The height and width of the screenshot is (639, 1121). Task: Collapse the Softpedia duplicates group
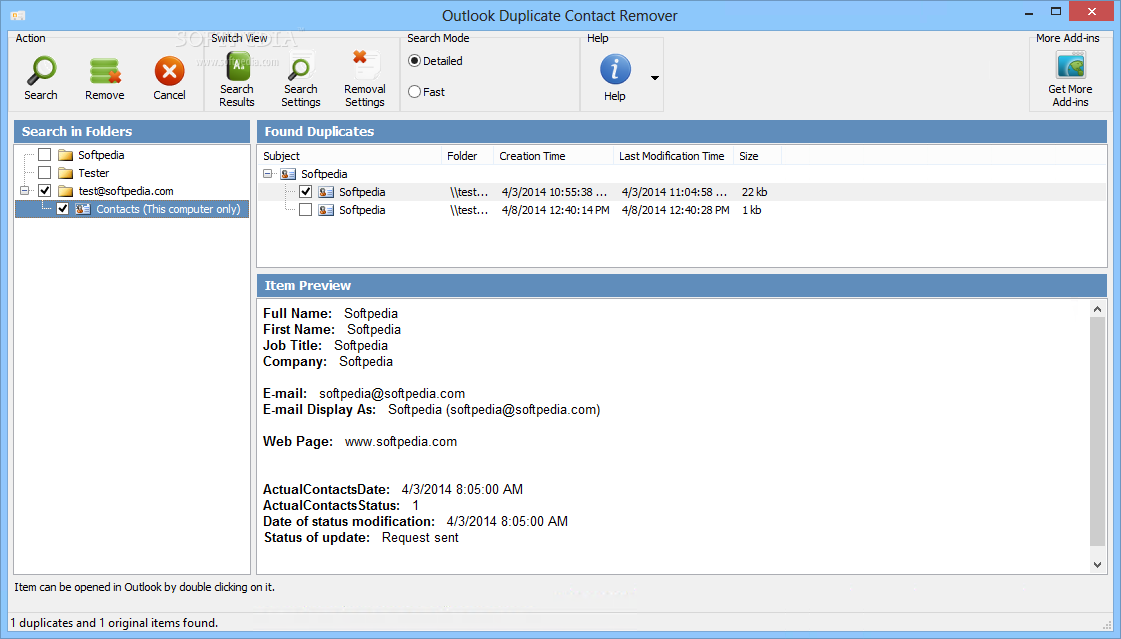click(x=268, y=174)
